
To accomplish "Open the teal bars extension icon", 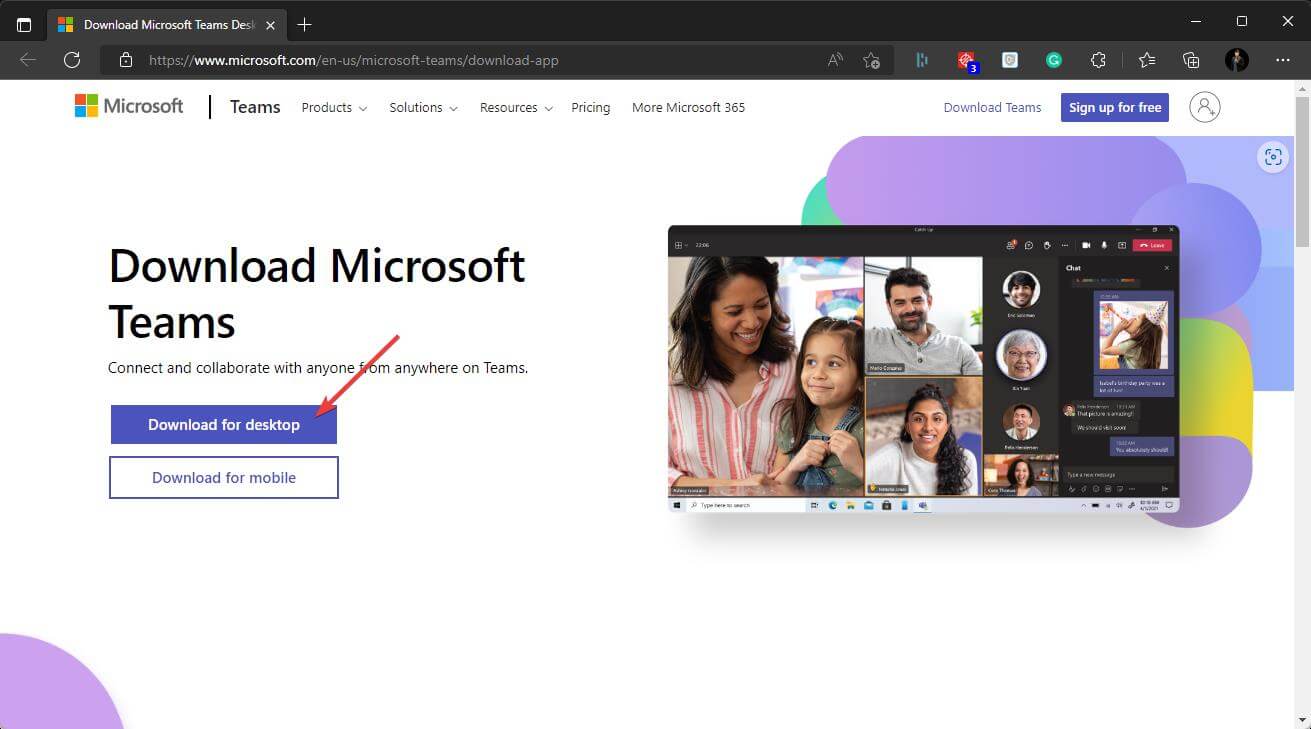I will coord(921,60).
